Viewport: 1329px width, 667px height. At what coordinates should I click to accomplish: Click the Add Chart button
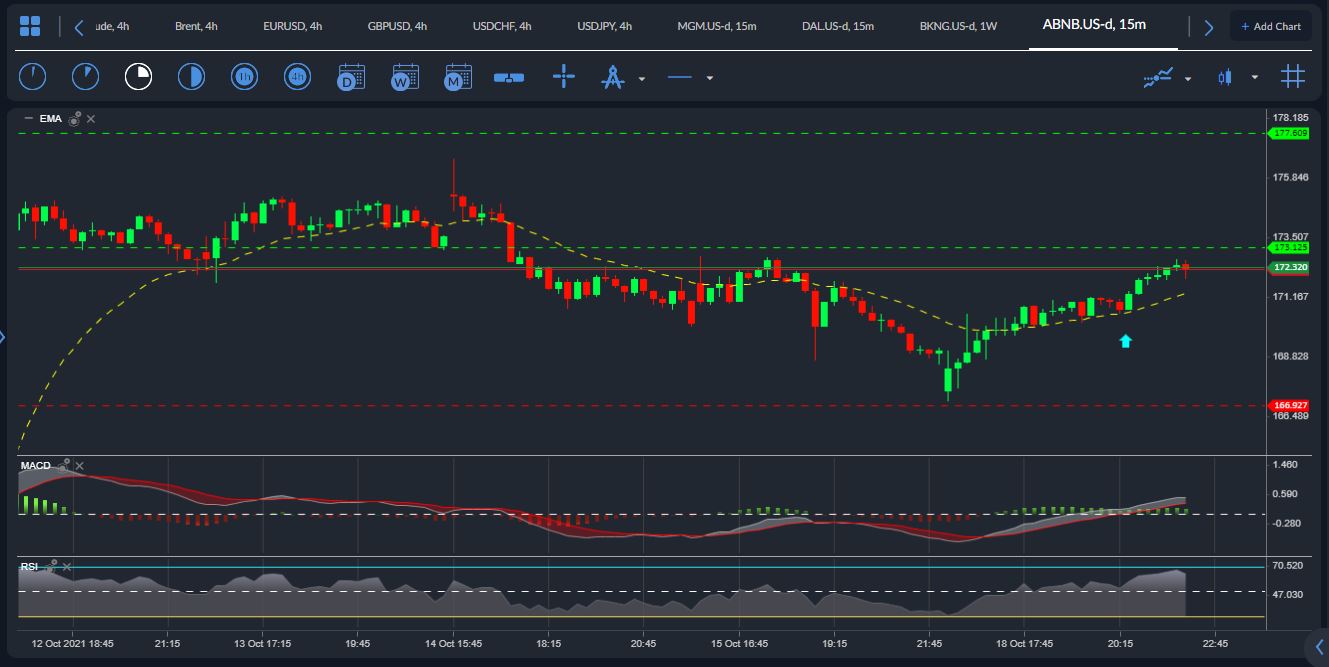click(1271, 26)
